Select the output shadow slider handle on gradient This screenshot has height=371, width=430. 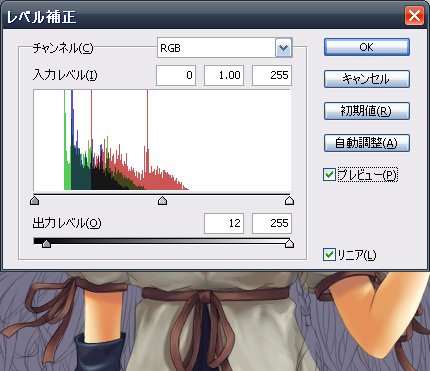[46, 244]
